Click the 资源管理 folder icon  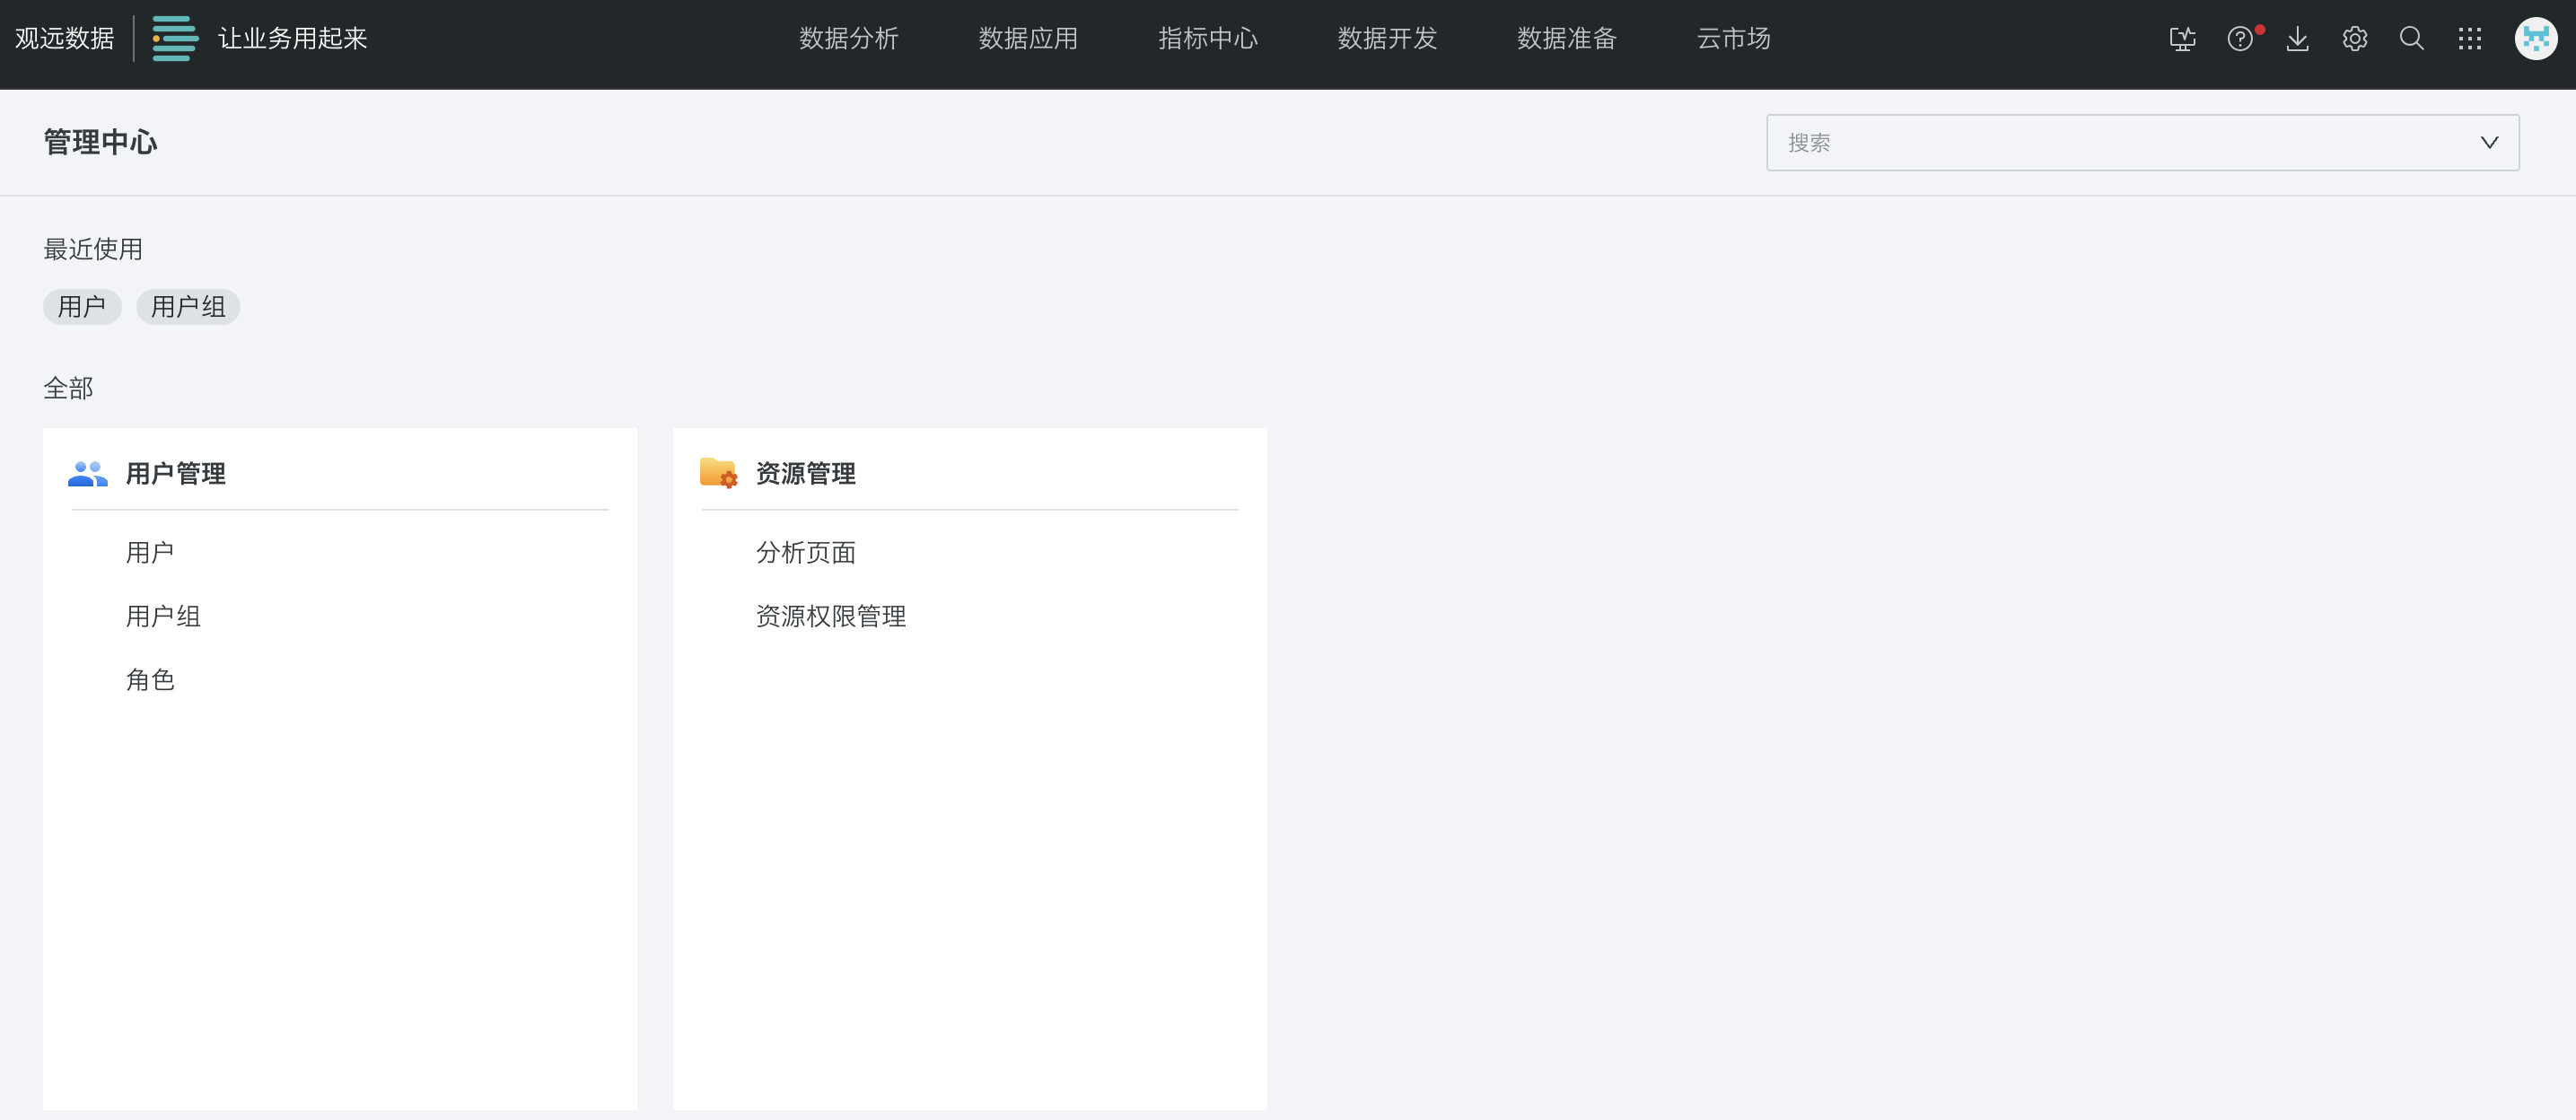(x=718, y=473)
